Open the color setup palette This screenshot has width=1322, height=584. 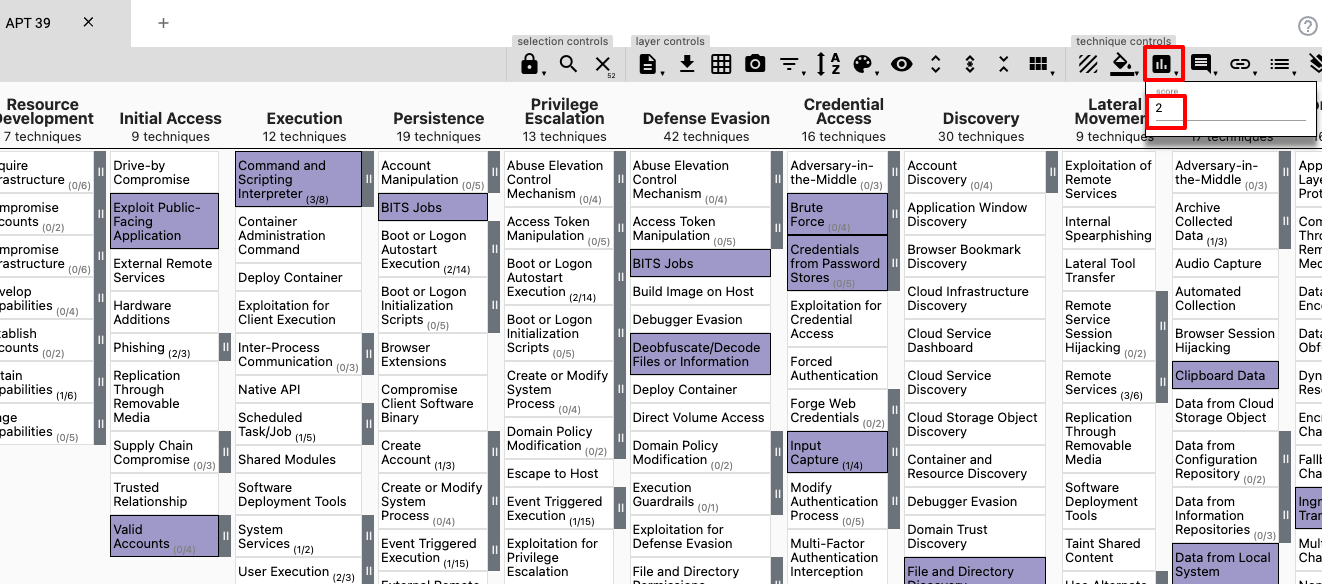click(x=860, y=63)
